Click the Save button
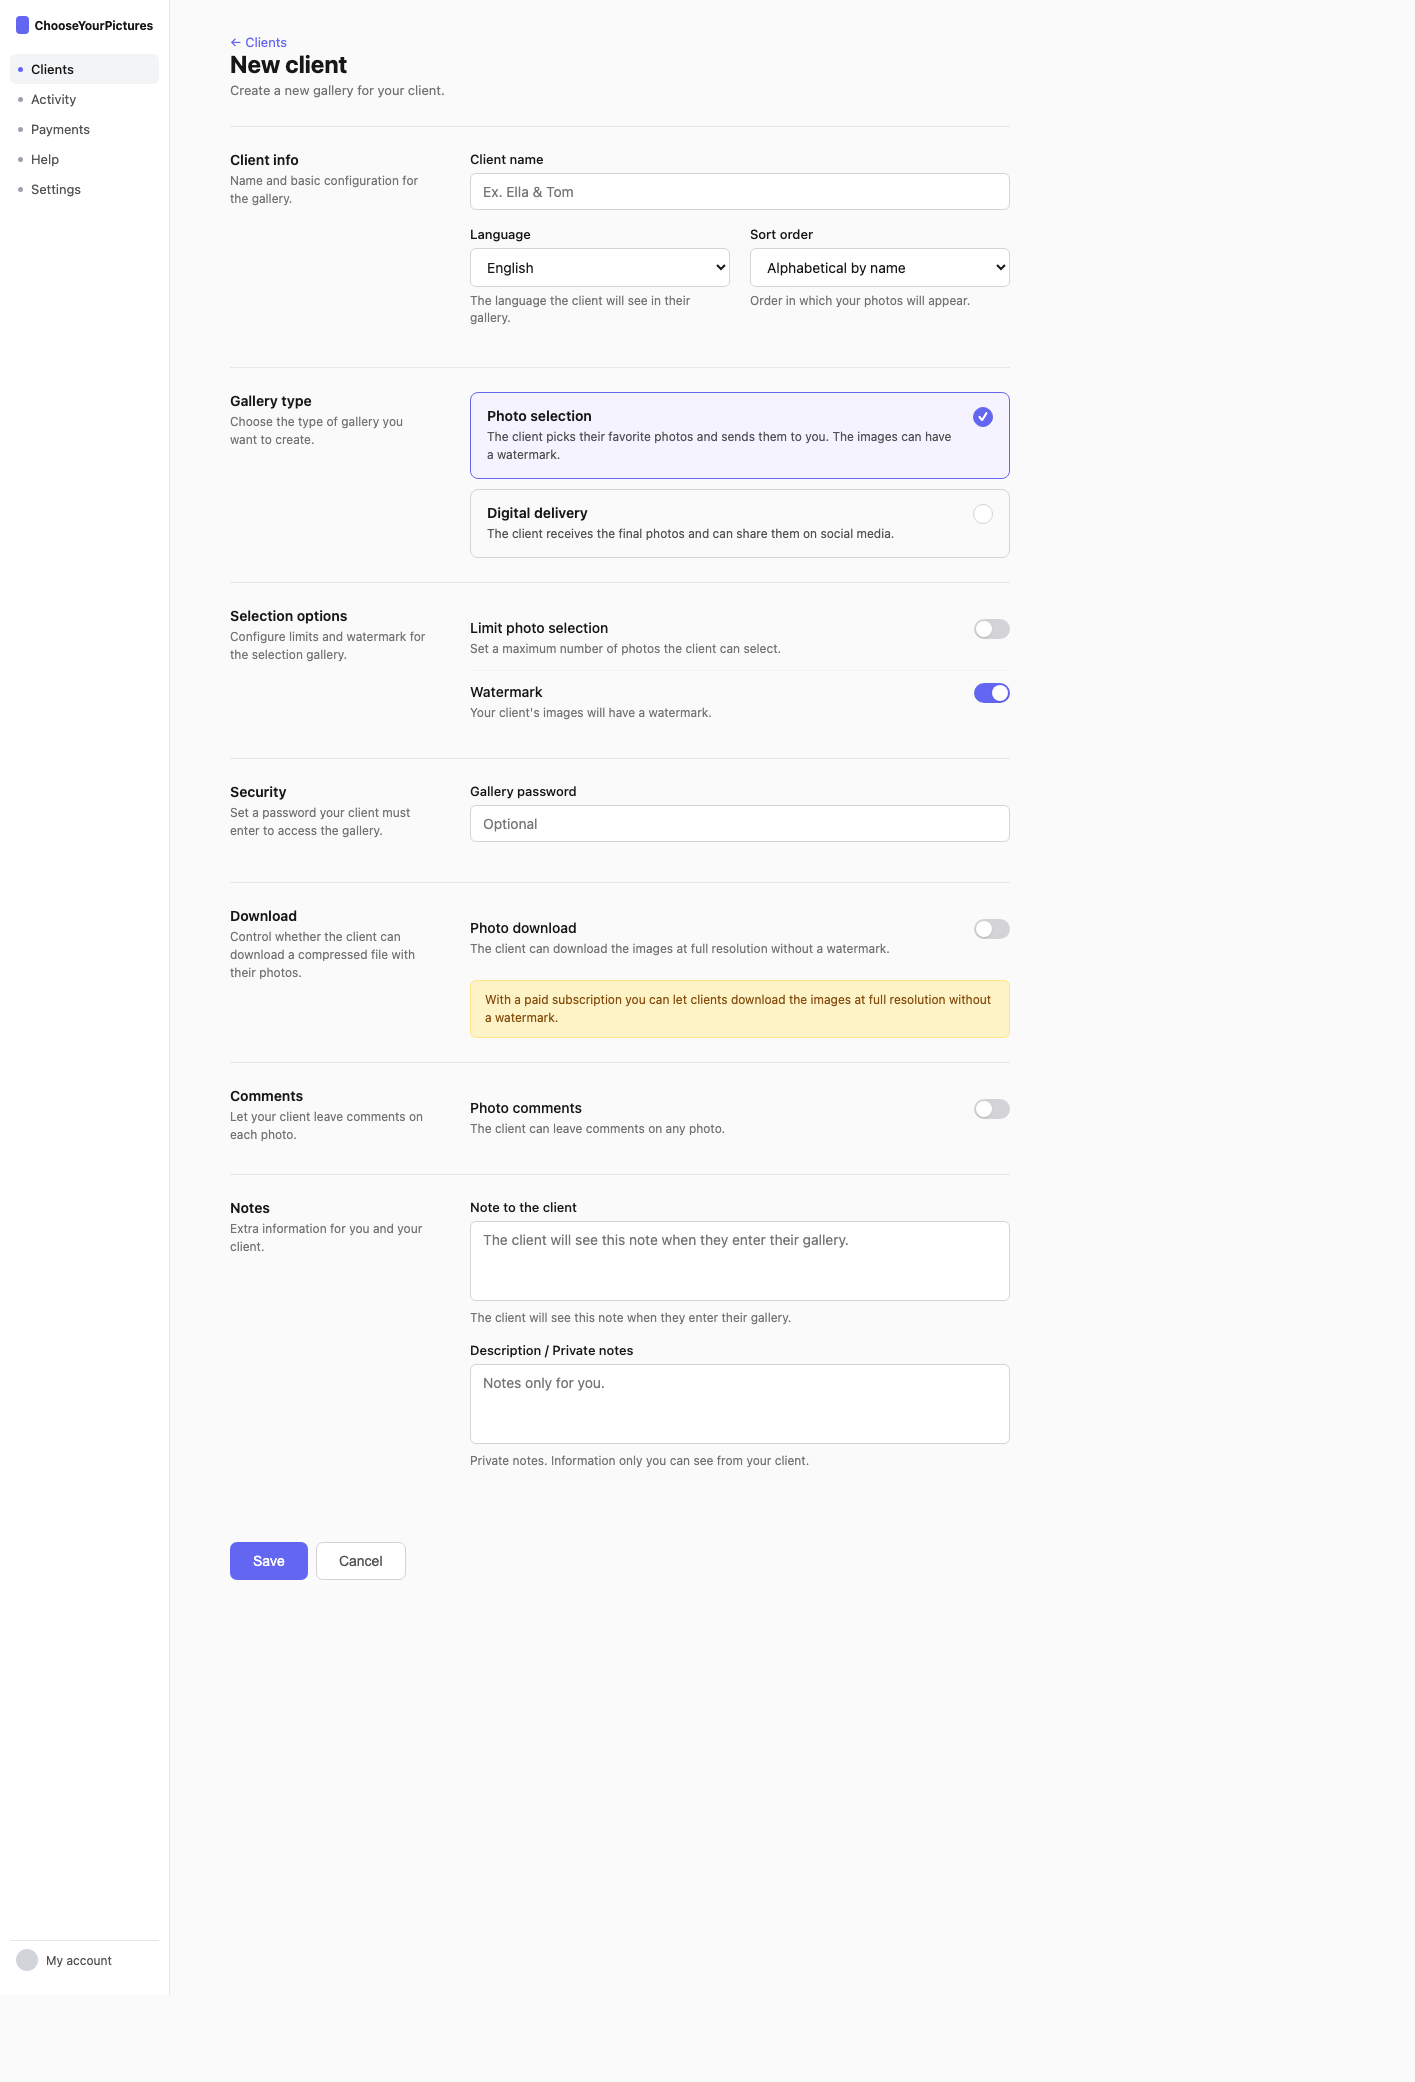 click(x=268, y=1561)
